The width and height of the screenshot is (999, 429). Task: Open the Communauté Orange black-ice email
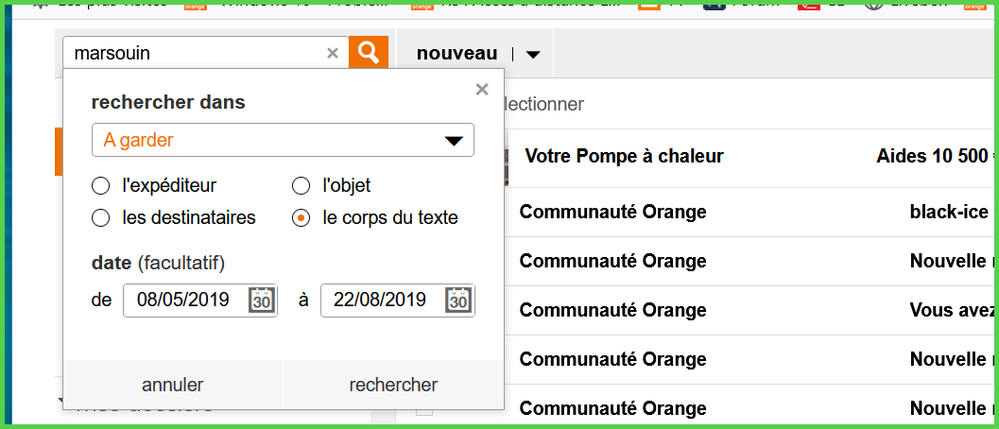click(612, 212)
